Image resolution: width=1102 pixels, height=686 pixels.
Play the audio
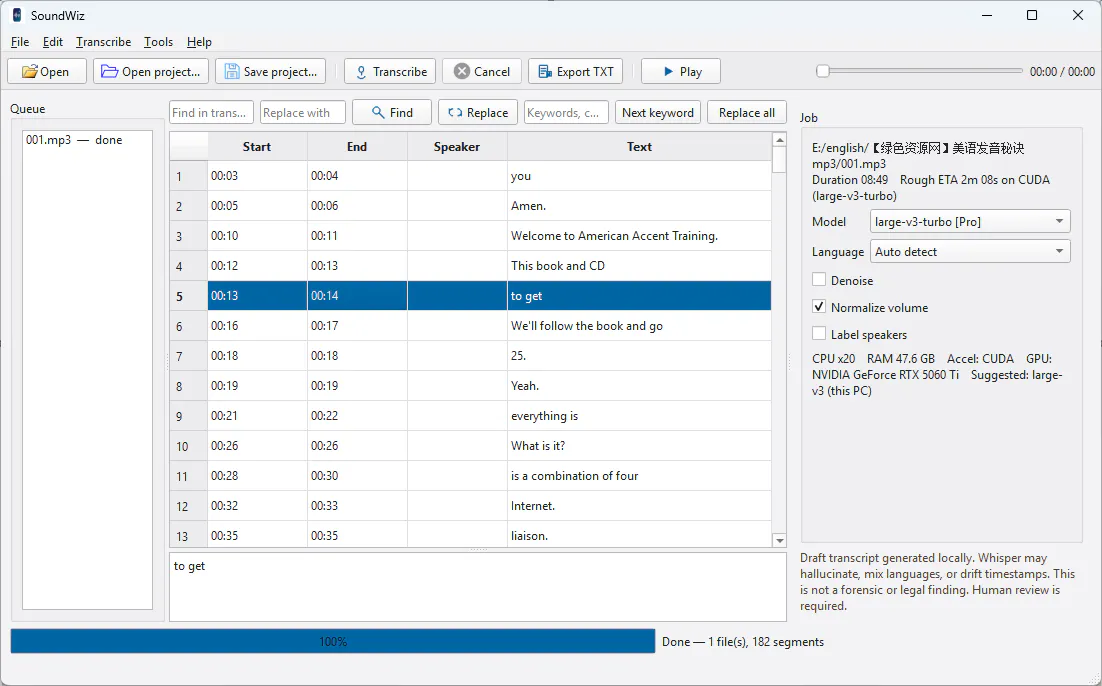click(x=681, y=72)
